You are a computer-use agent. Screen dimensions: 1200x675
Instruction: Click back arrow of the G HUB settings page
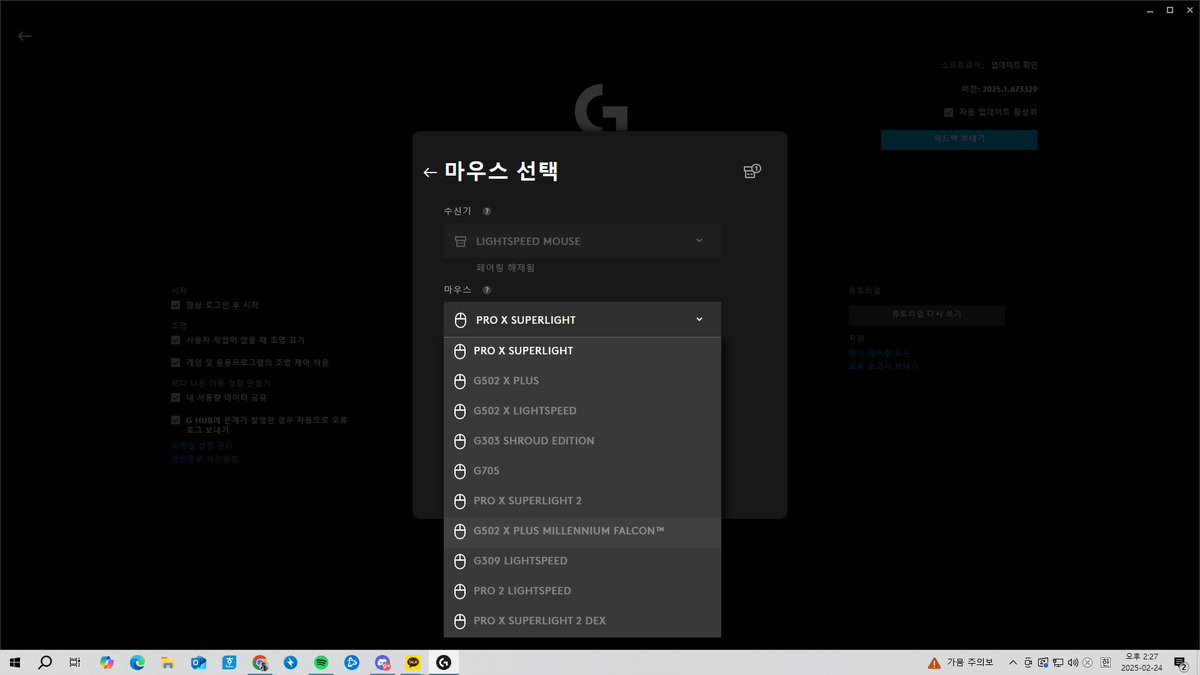(25, 36)
